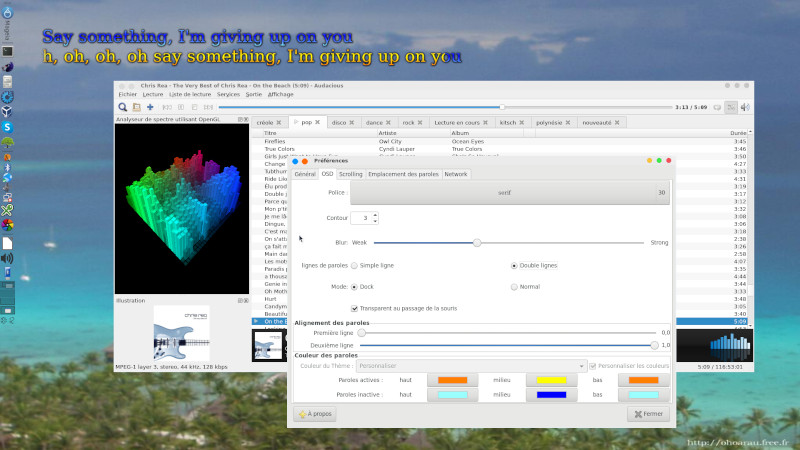Click the terminal icon in the left dock

pyautogui.click(x=7, y=50)
